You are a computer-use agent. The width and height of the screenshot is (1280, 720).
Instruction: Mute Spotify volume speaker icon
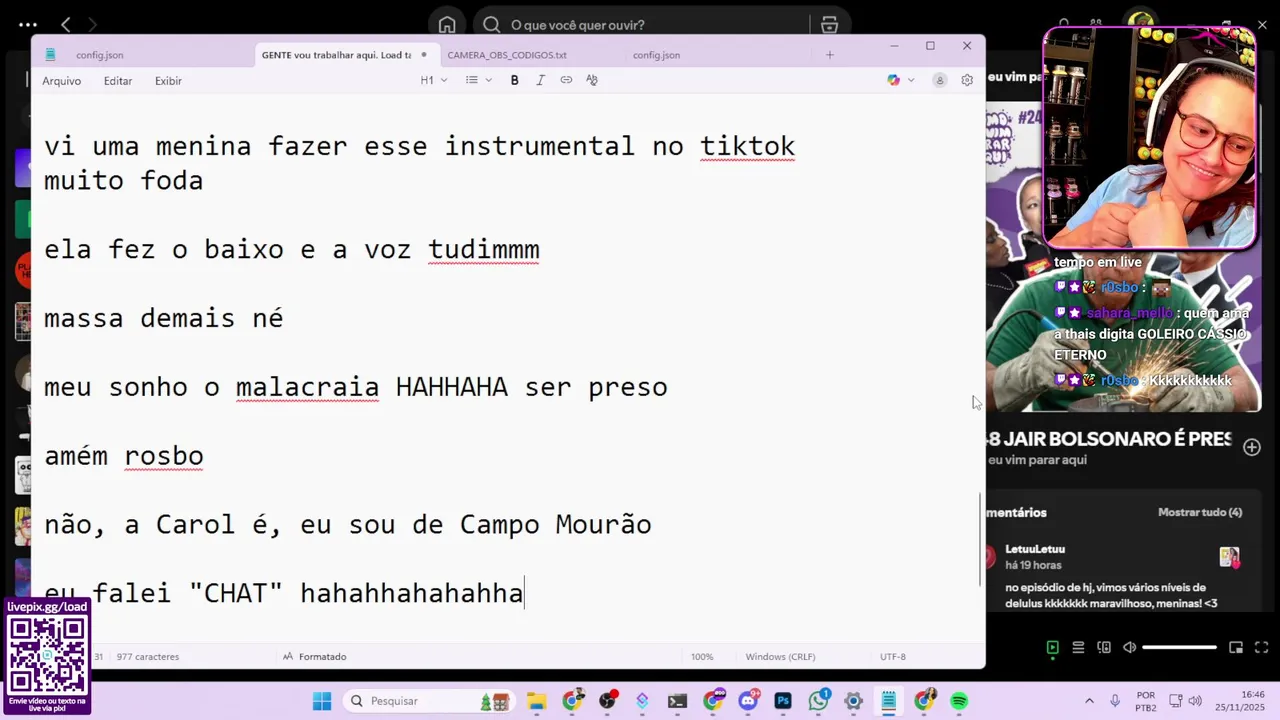[x=1130, y=647]
